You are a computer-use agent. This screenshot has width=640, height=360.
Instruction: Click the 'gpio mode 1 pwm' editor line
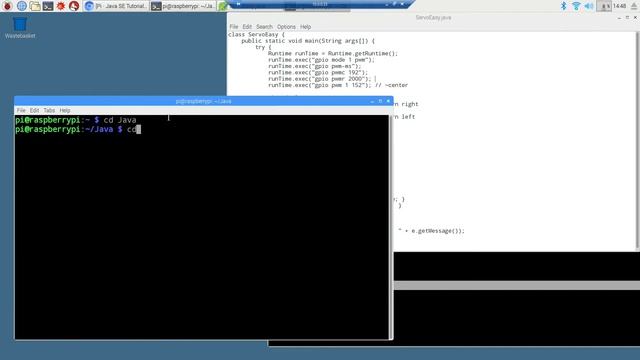point(321,60)
